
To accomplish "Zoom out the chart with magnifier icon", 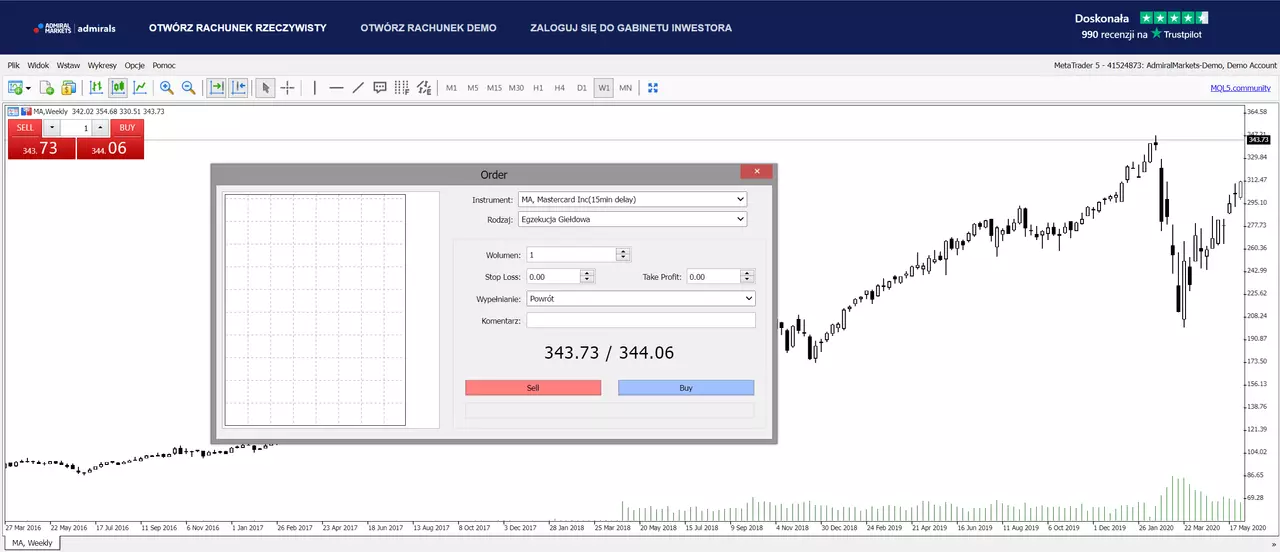I will point(188,88).
